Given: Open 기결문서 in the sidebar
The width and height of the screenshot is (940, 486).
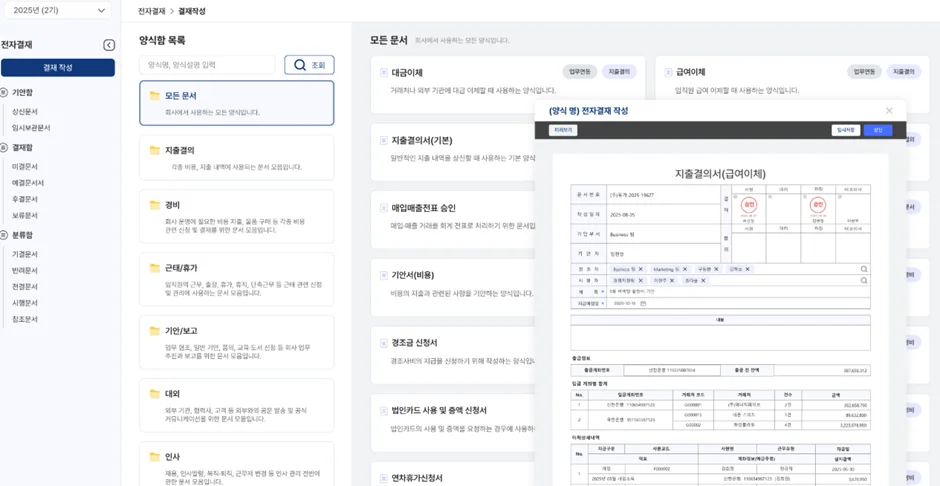Looking at the screenshot, I should click(x=25, y=254).
